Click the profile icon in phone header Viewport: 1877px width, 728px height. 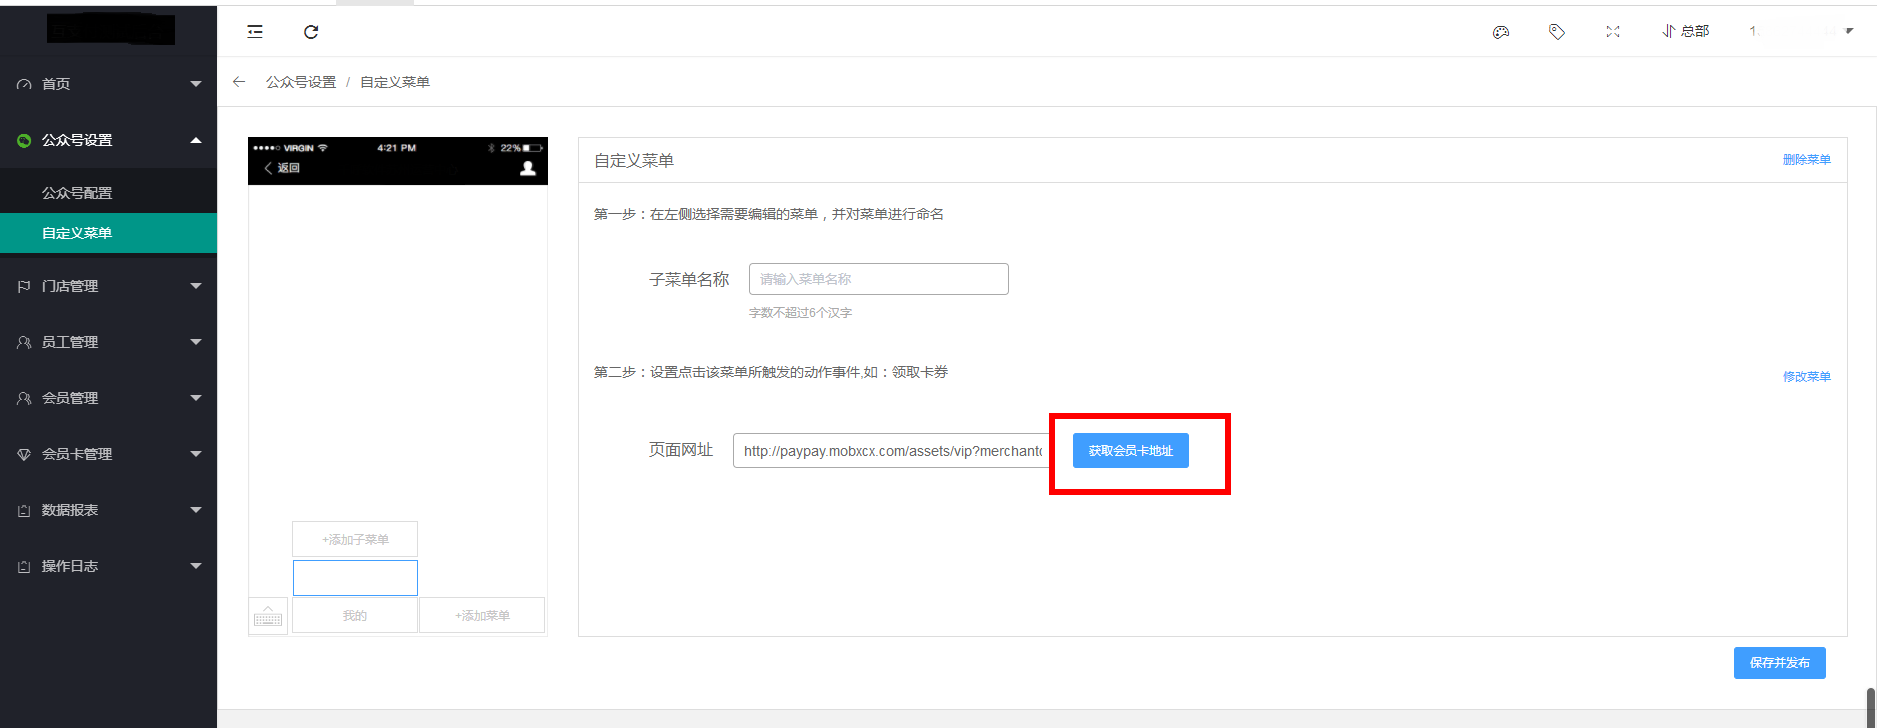(528, 168)
